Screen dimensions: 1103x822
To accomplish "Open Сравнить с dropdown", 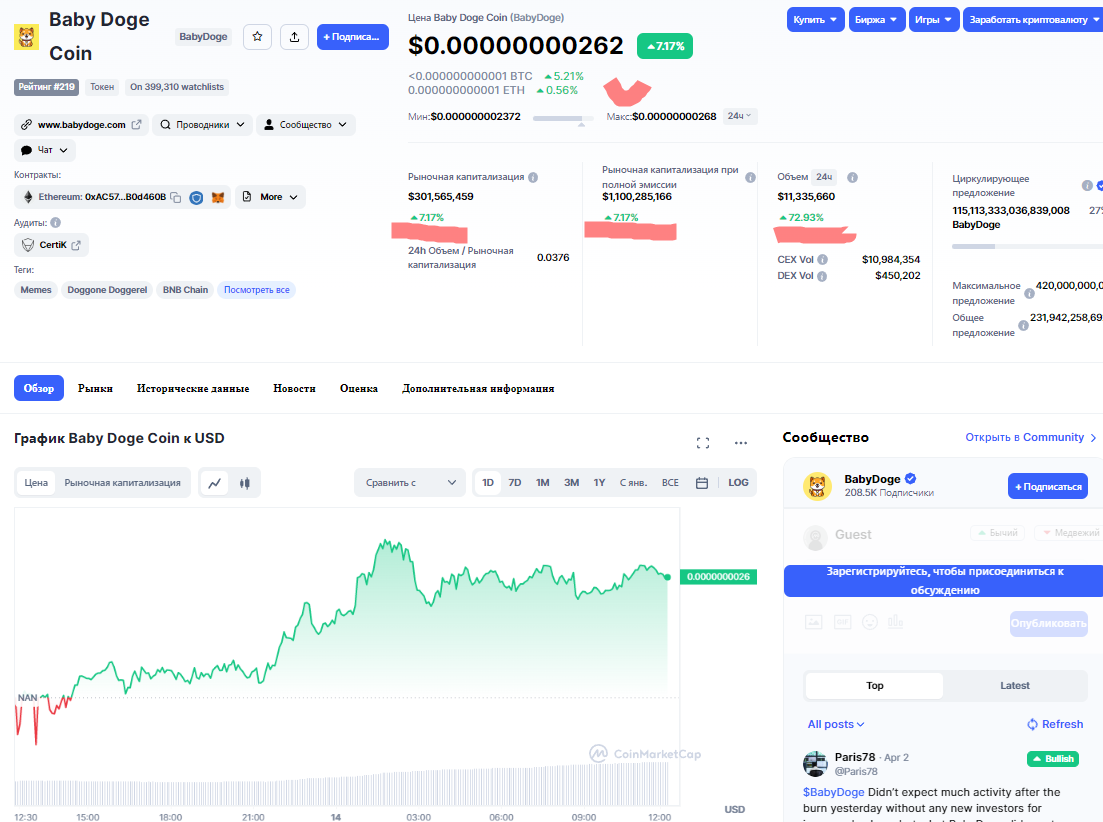I will [x=410, y=483].
